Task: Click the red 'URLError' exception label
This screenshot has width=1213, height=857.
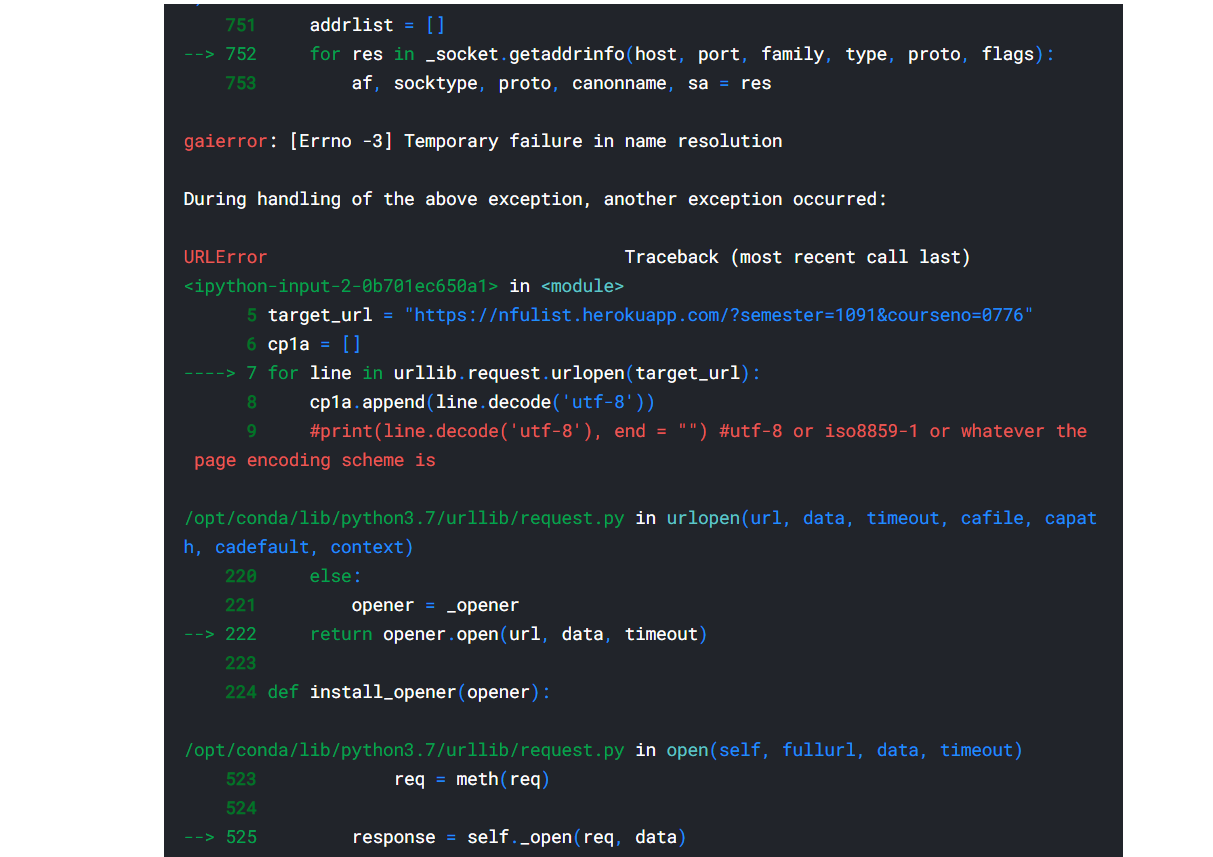Action: pos(225,257)
